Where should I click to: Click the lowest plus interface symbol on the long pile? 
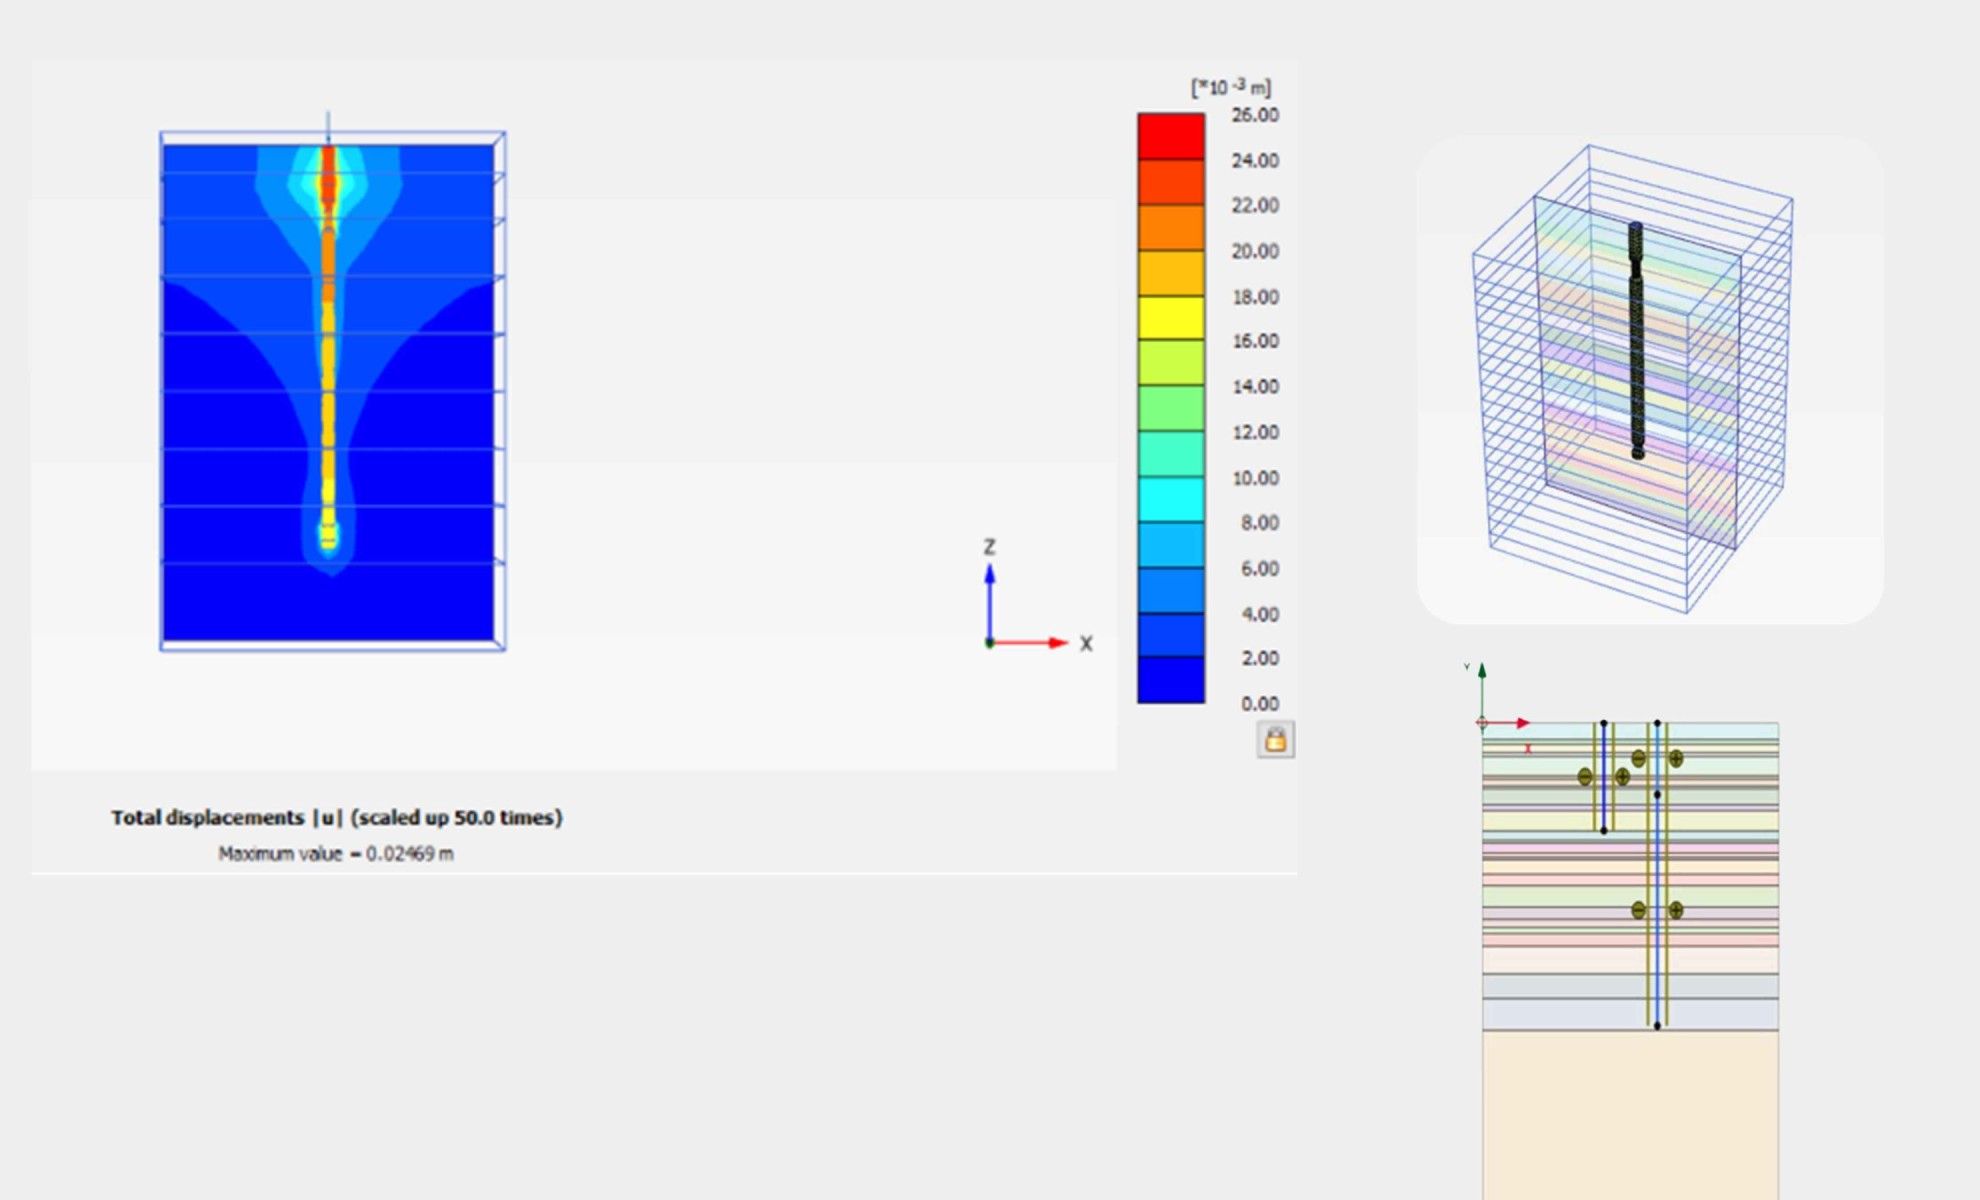1676,910
